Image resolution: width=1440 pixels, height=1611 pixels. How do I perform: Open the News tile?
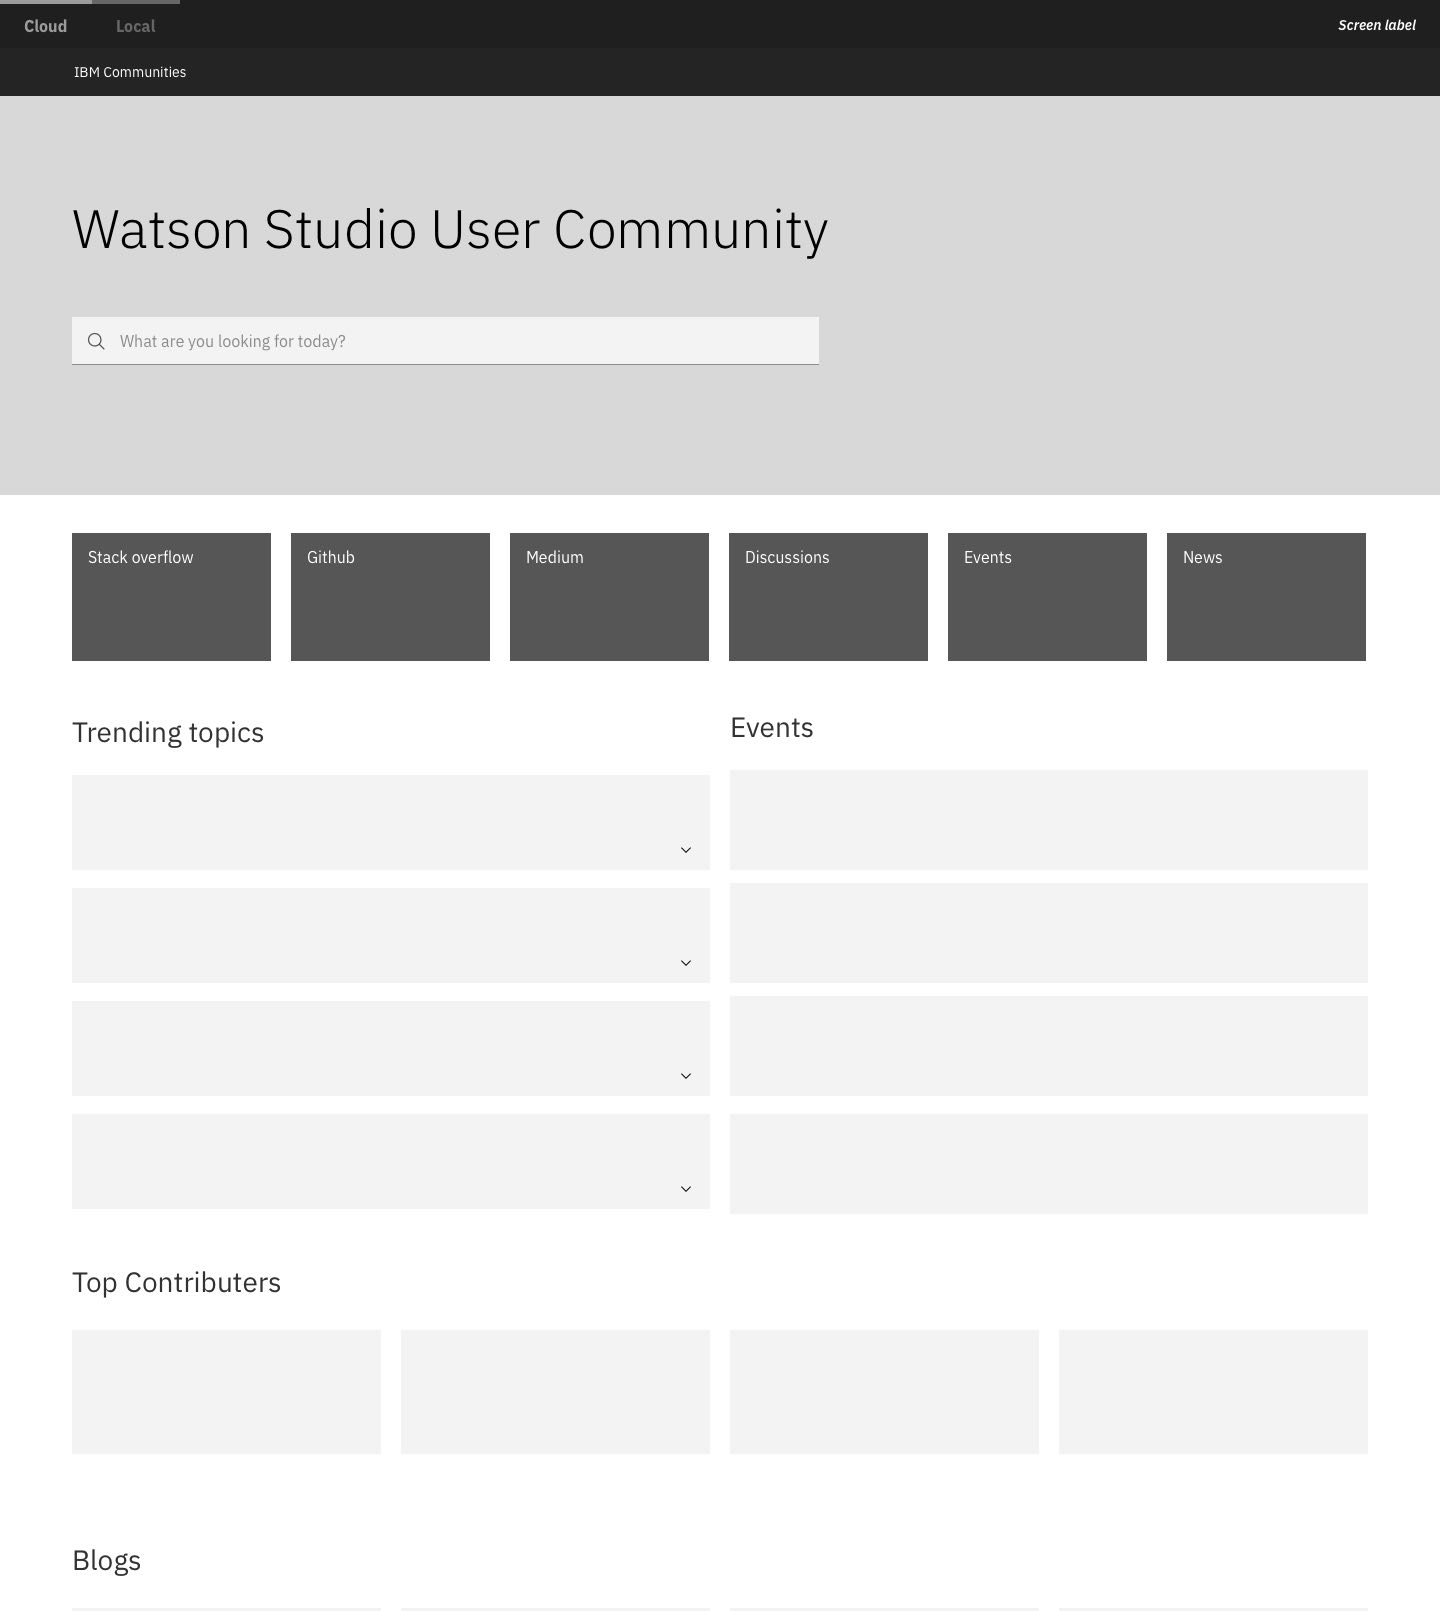(x=1266, y=596)
